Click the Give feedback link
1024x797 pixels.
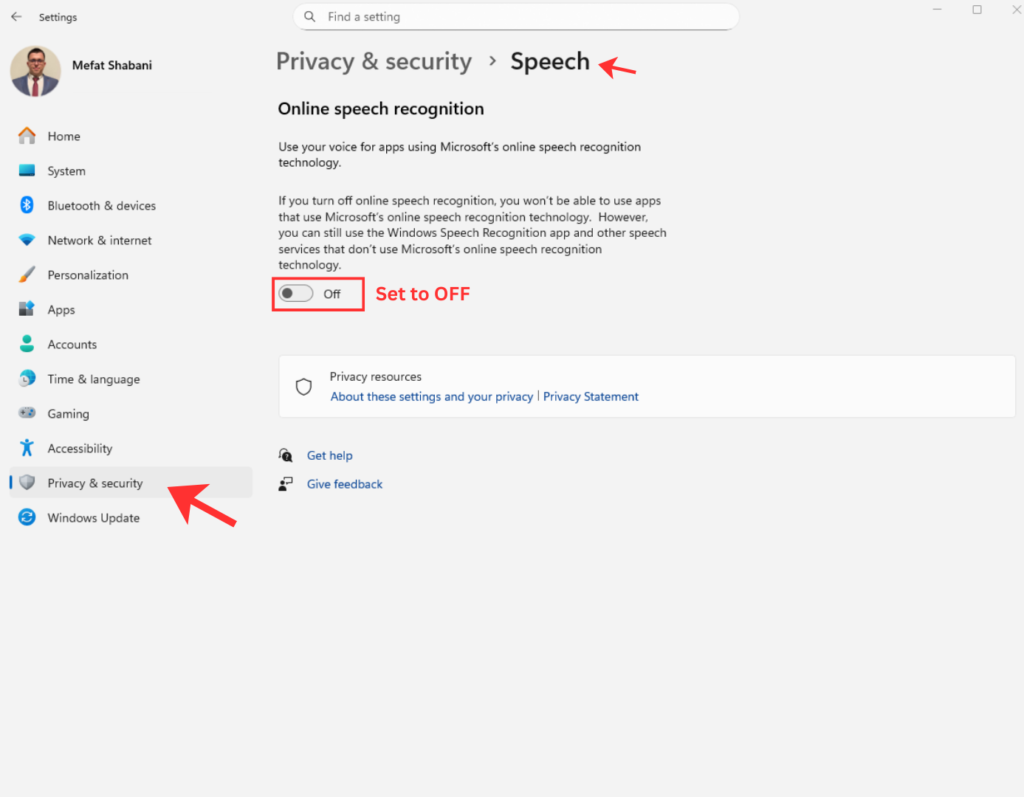(344, 484)
